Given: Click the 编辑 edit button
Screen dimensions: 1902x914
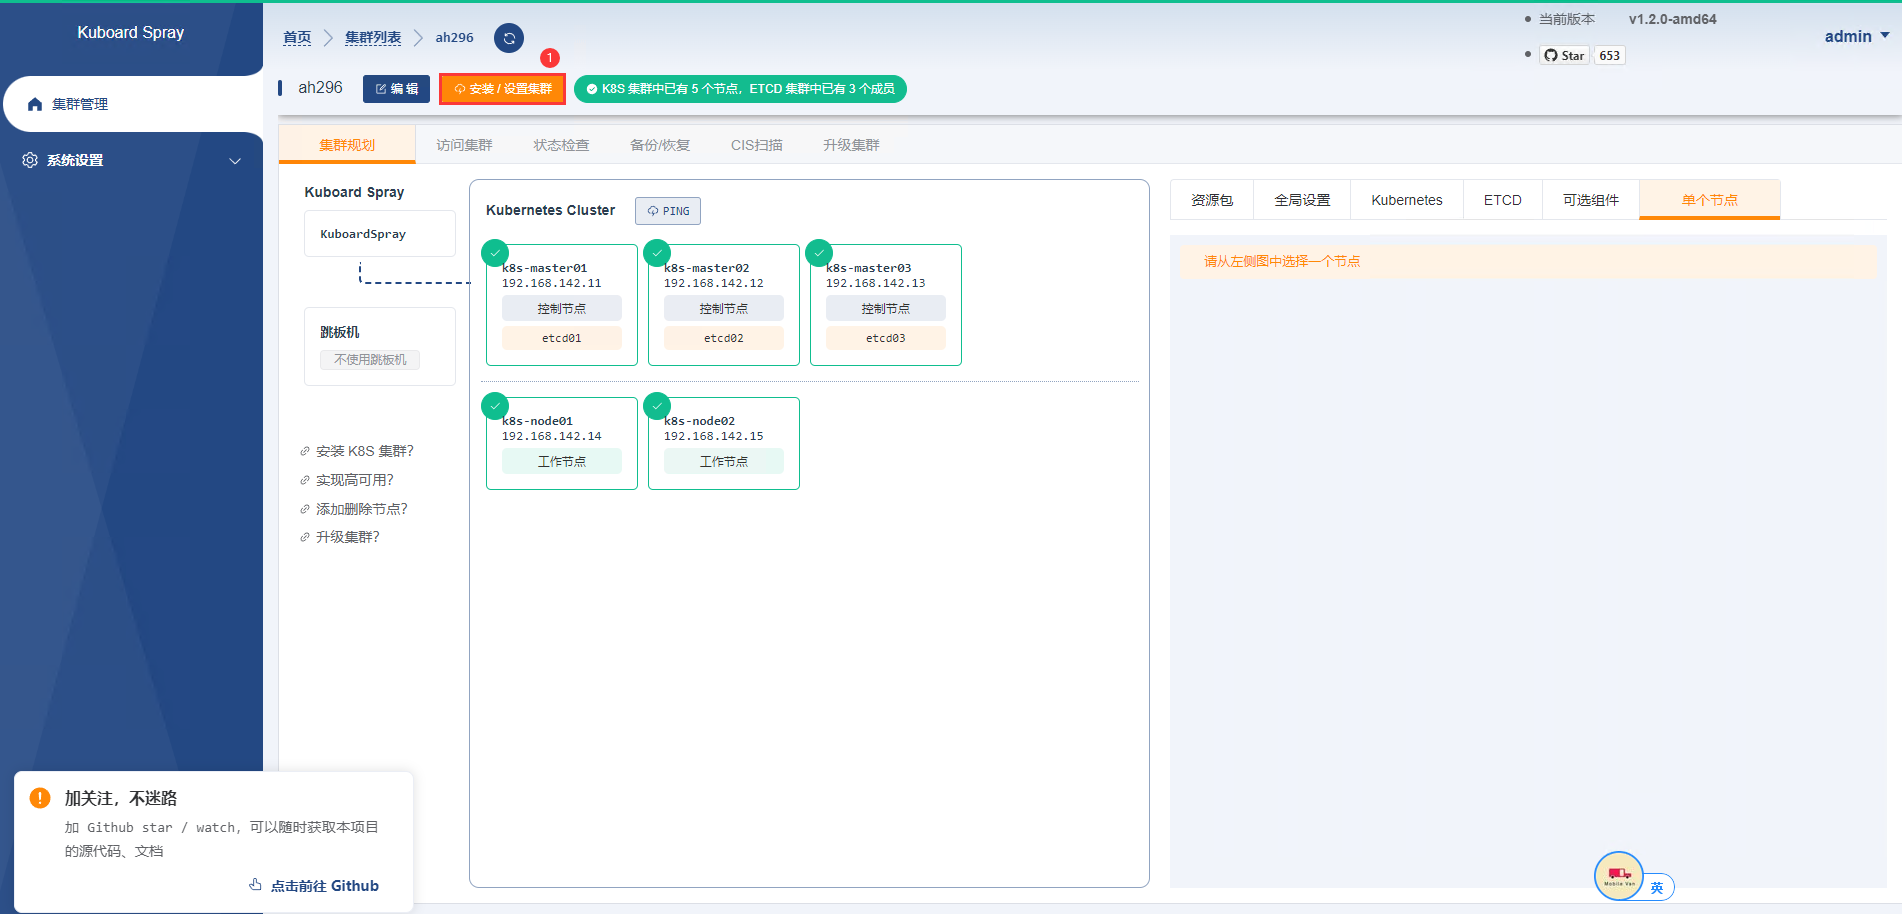Looking at the screenshot, I should click(x=396, y=89).
